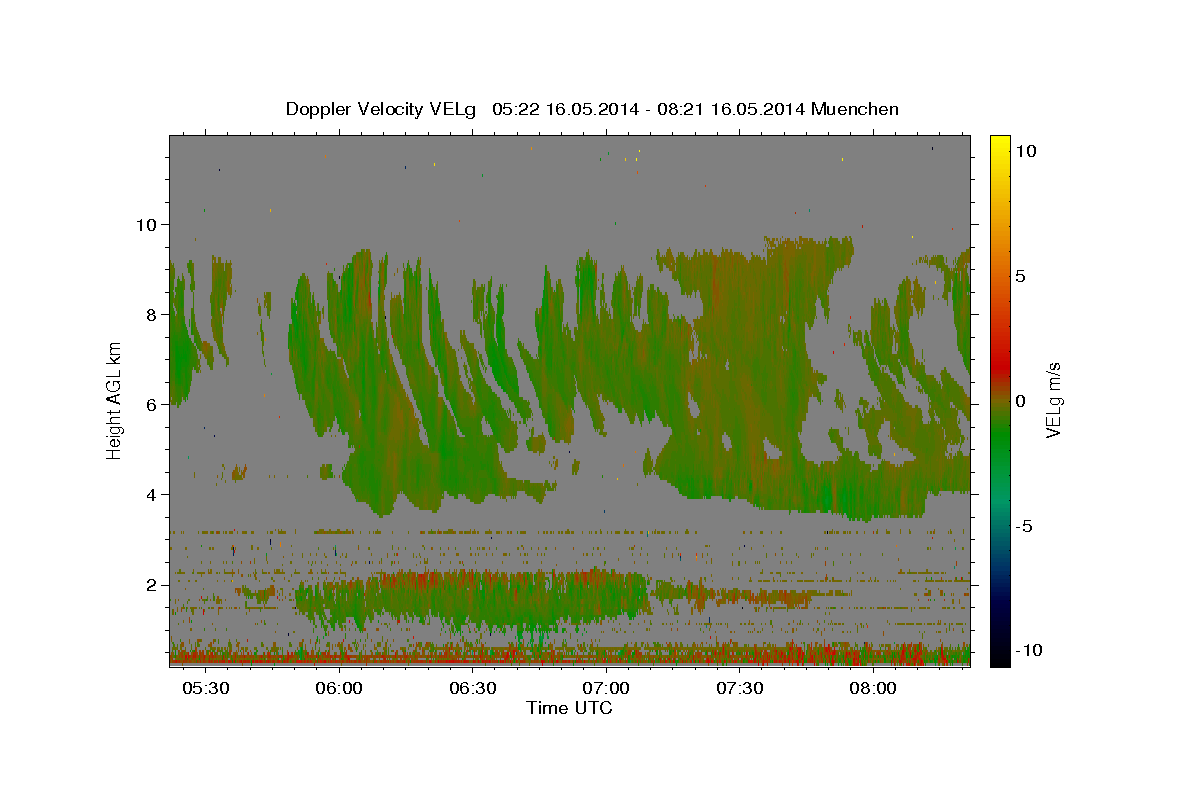Click the red ground clutter band at bottom

point(570,659)
